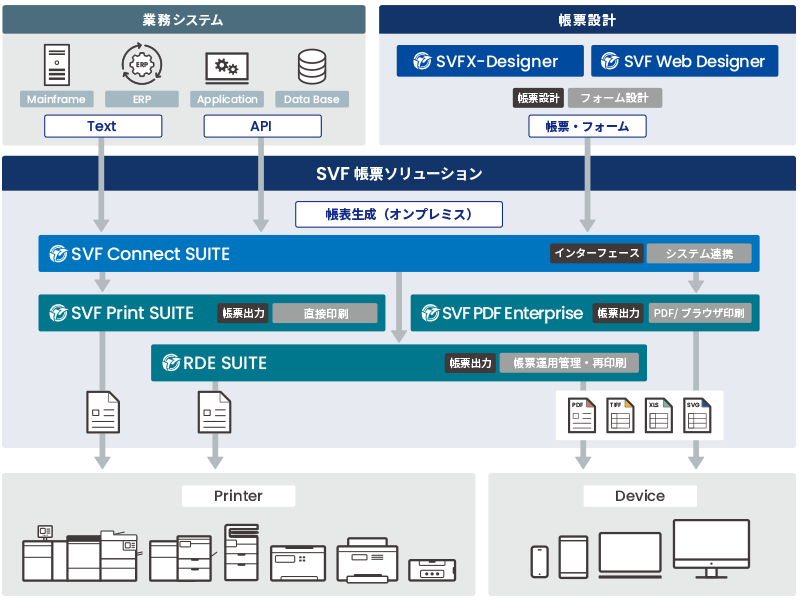The height and width of the screenshot is (600, 800).
Task: Select the Data Base cylinder icon
Action: 311,66
